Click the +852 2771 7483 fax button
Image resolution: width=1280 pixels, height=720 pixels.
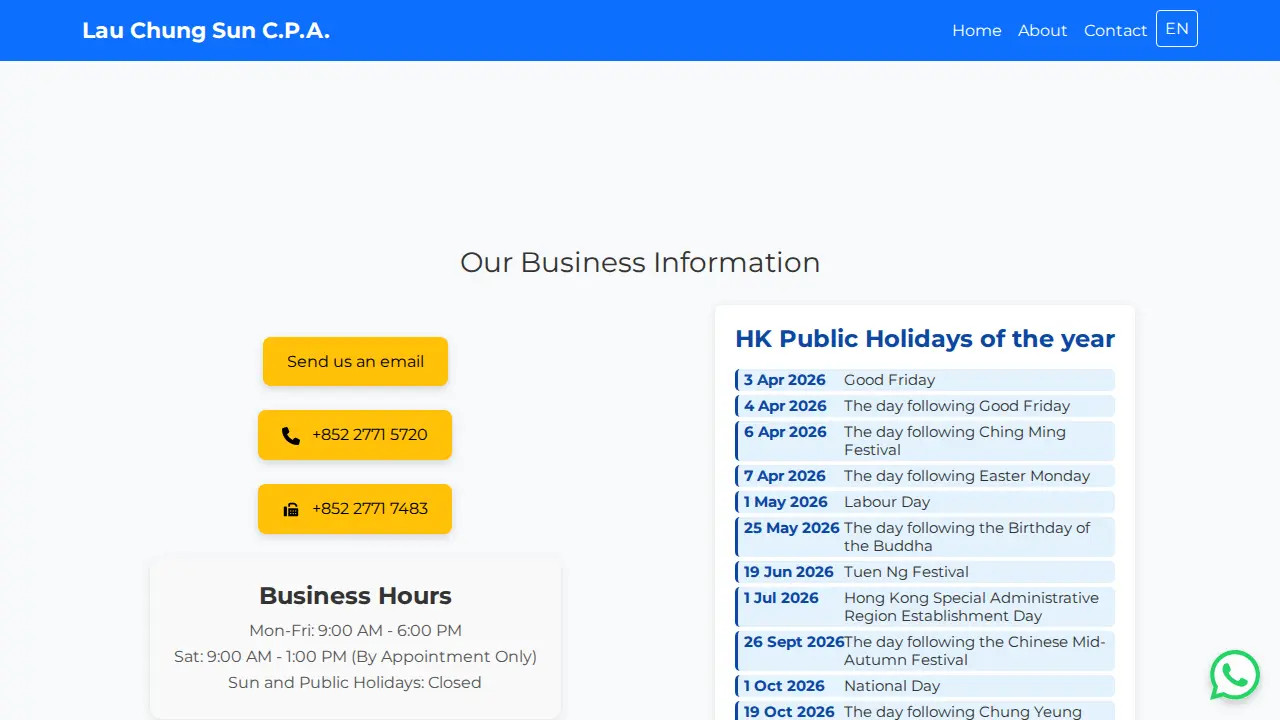click(x=355, y=509)
